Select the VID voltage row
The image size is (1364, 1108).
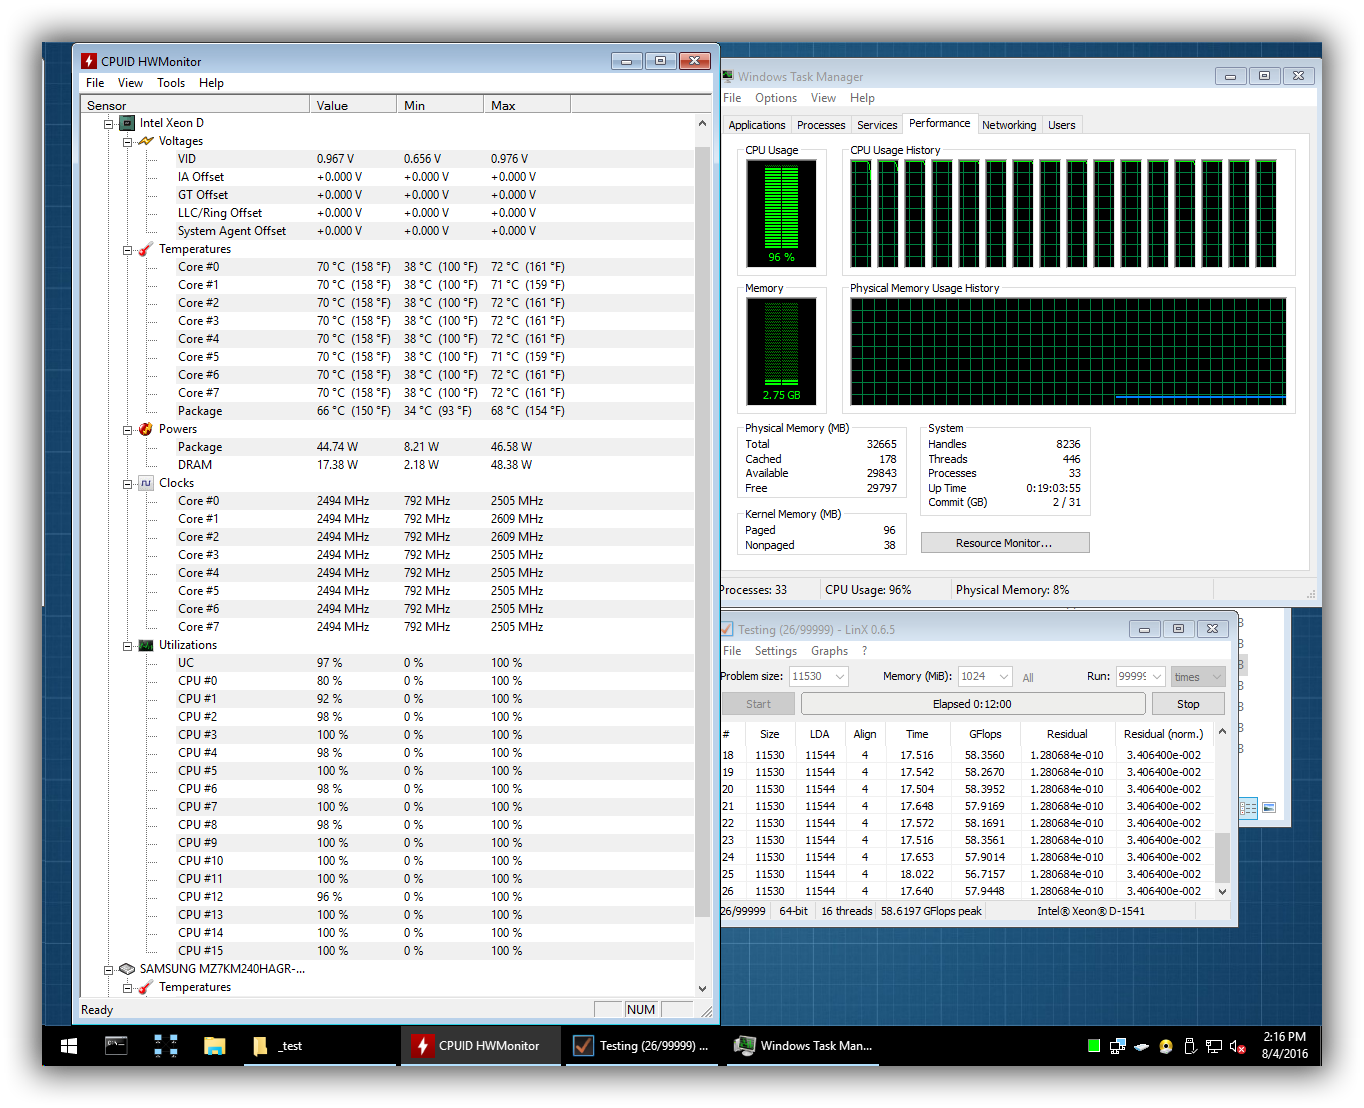[387, 159]
